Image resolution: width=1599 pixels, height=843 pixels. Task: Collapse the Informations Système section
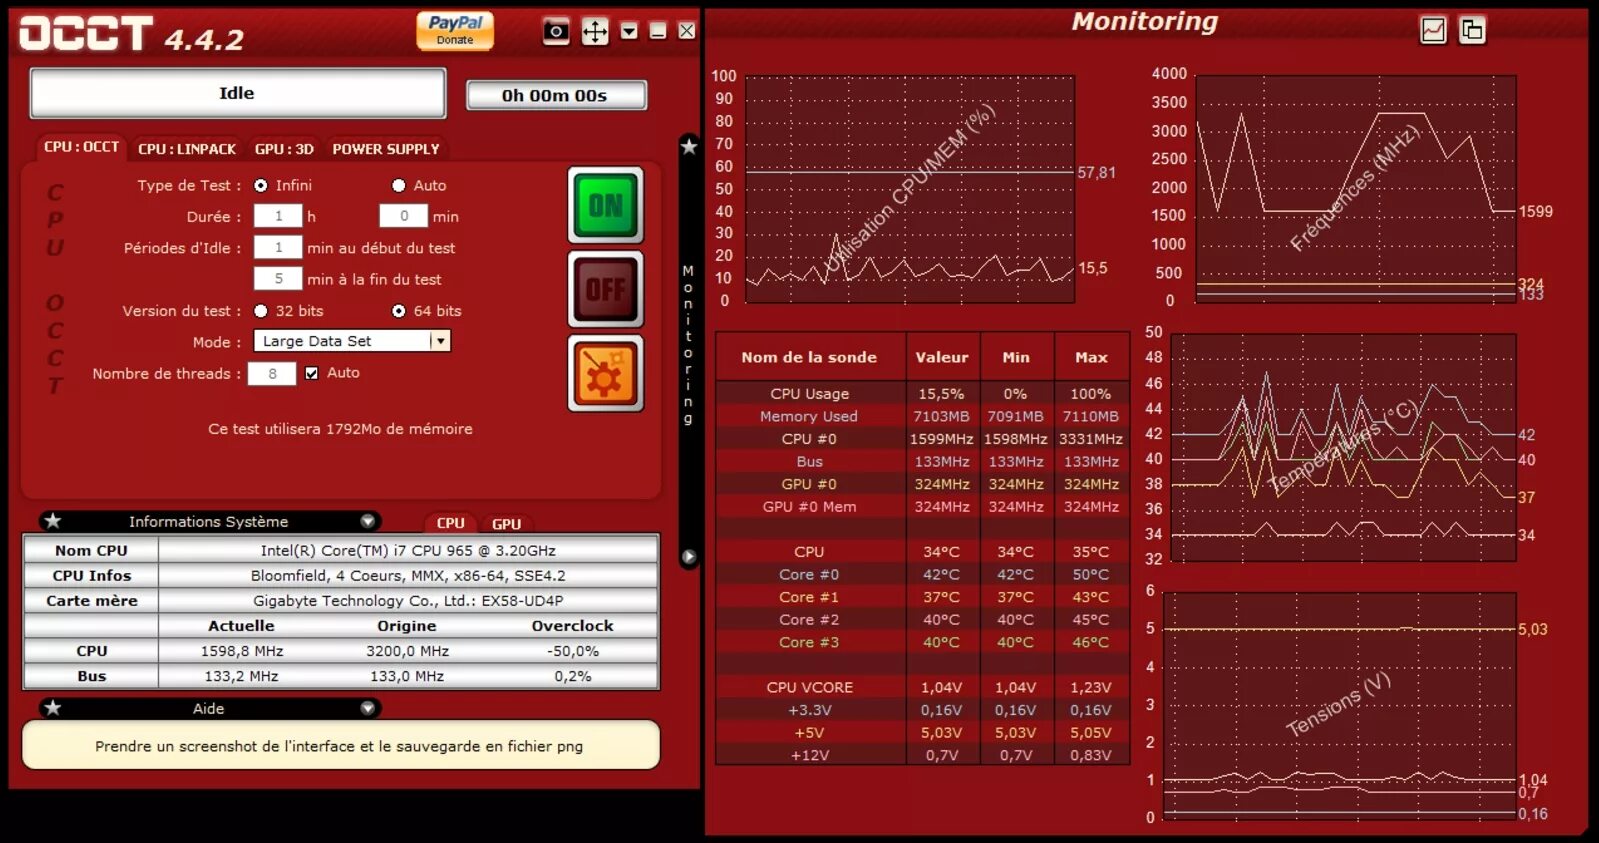point(368,521)
